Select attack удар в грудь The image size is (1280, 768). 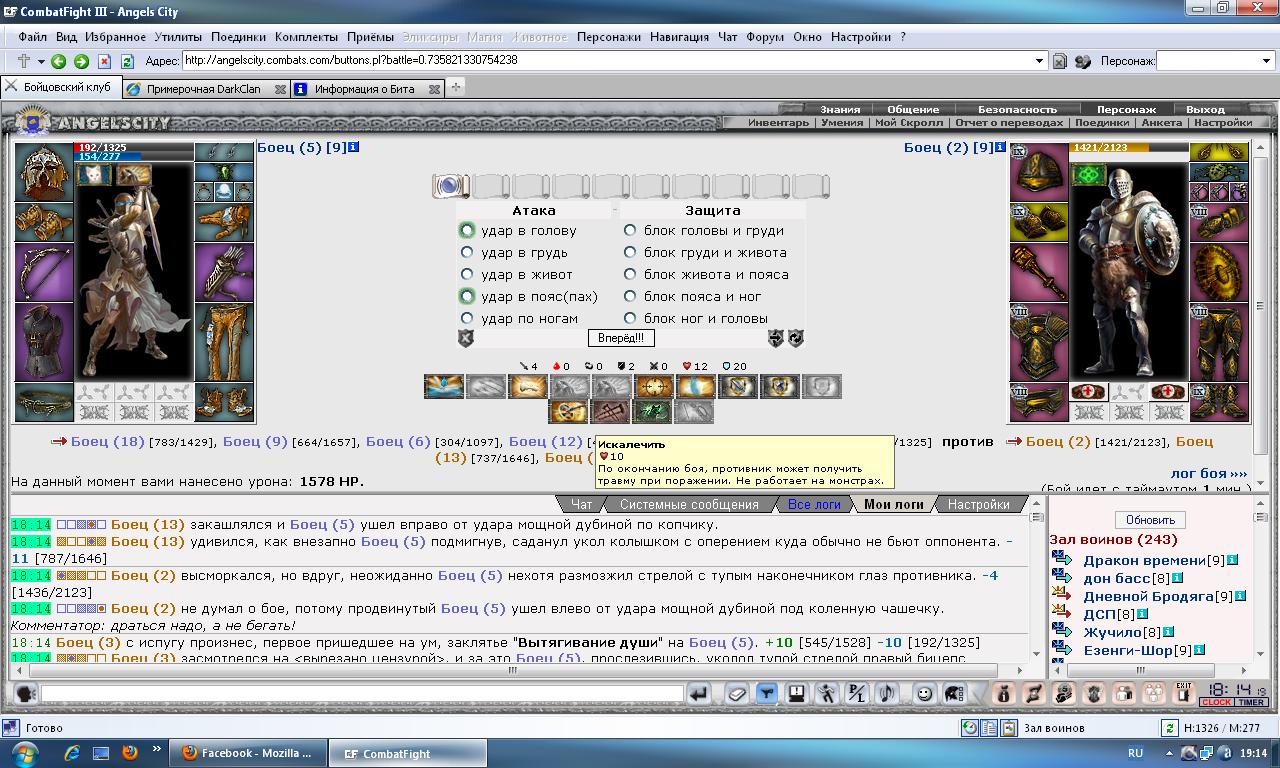click(x=467, y=252)
